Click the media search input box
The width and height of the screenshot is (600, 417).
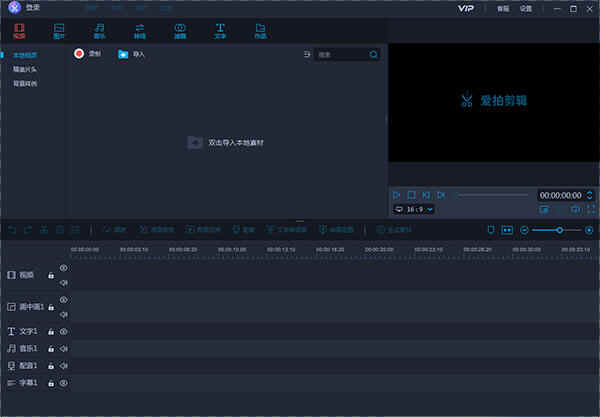(x=341, y=54)
